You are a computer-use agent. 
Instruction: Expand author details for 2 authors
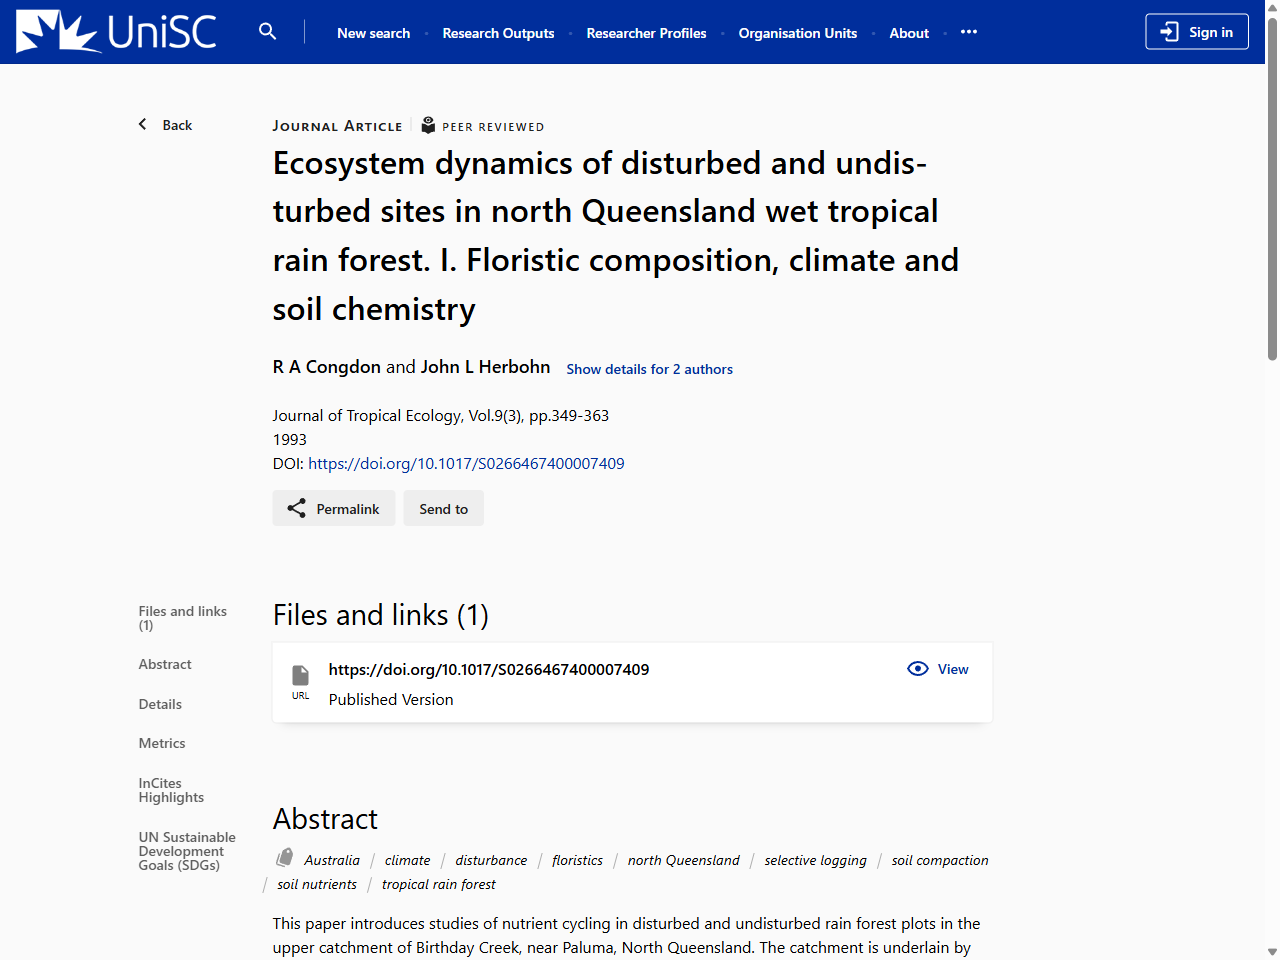coord(649,369)
